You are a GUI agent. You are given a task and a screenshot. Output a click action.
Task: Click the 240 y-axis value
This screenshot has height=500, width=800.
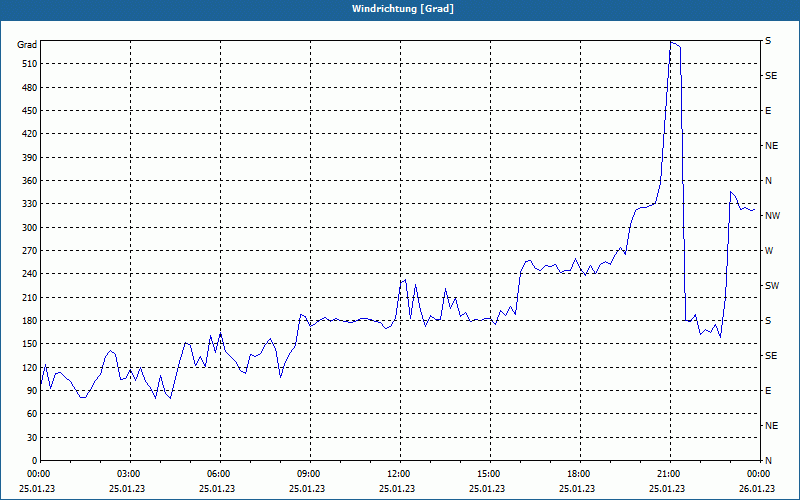coord(30,274)
